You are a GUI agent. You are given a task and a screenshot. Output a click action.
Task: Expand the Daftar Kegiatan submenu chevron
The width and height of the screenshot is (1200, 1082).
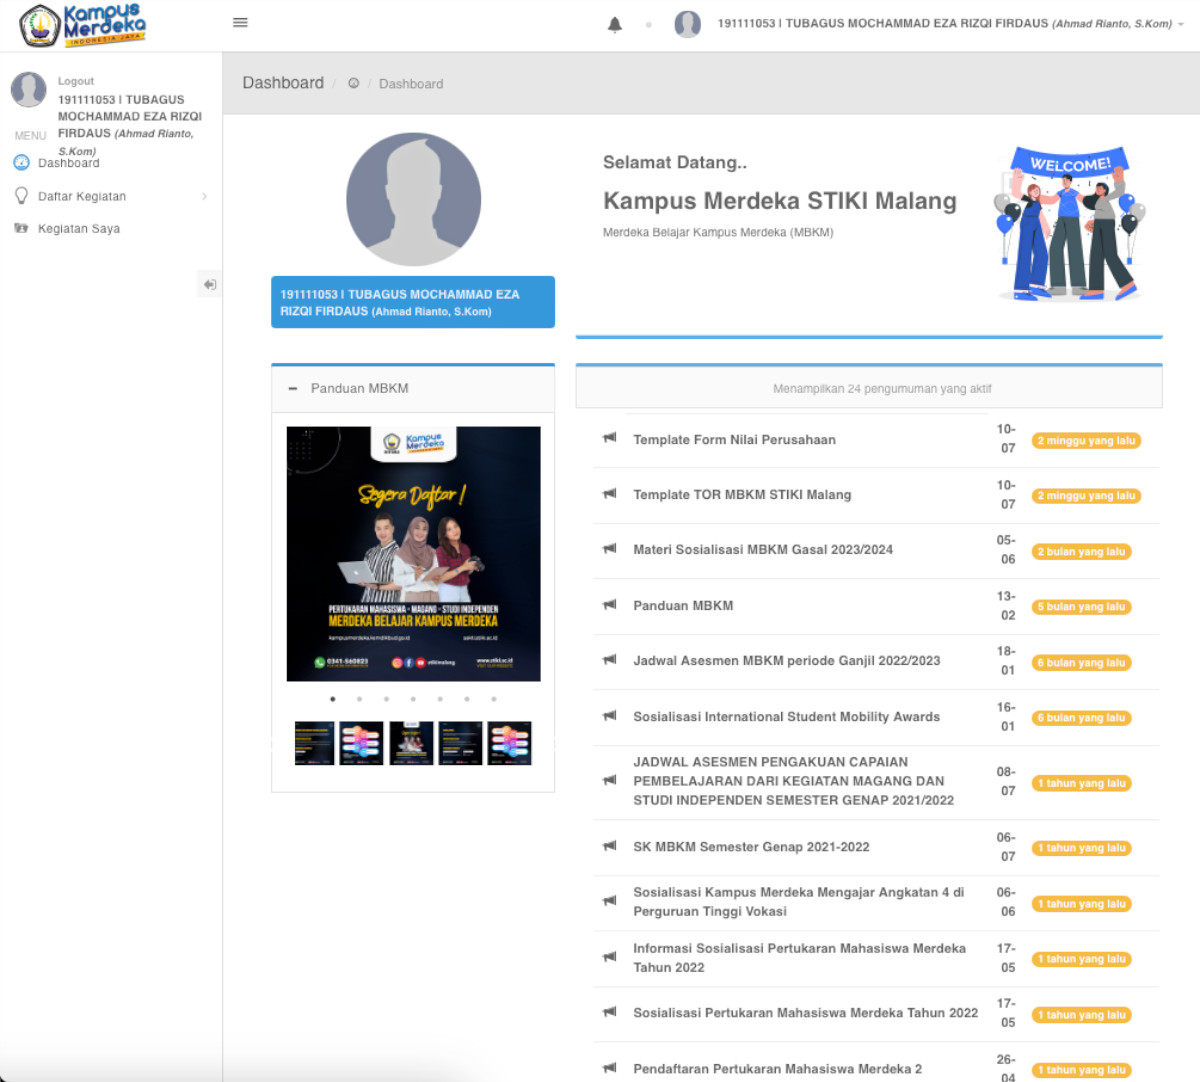(204, 196)
